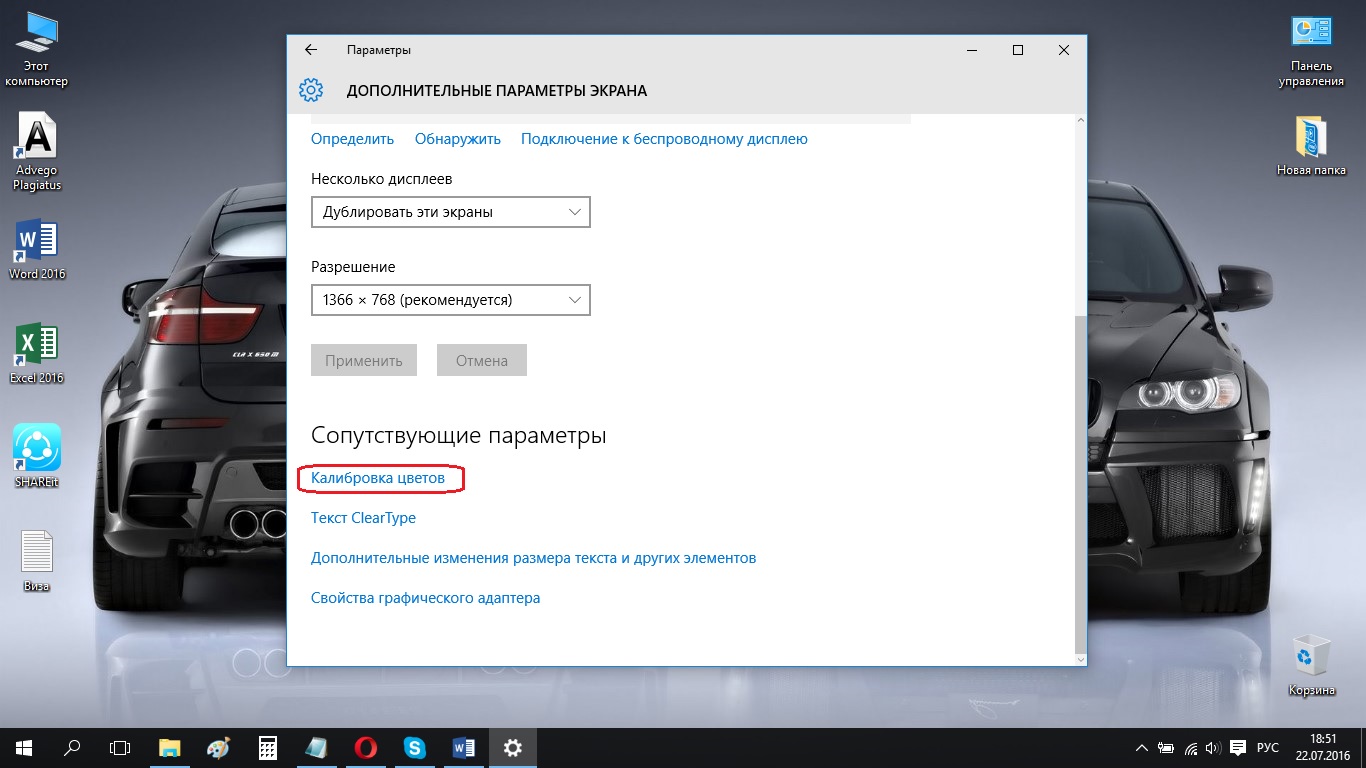This screenshot has width=1366, height=768.
Task: Click the Калибровка цветов link
Action: click(x=378, y=479)
